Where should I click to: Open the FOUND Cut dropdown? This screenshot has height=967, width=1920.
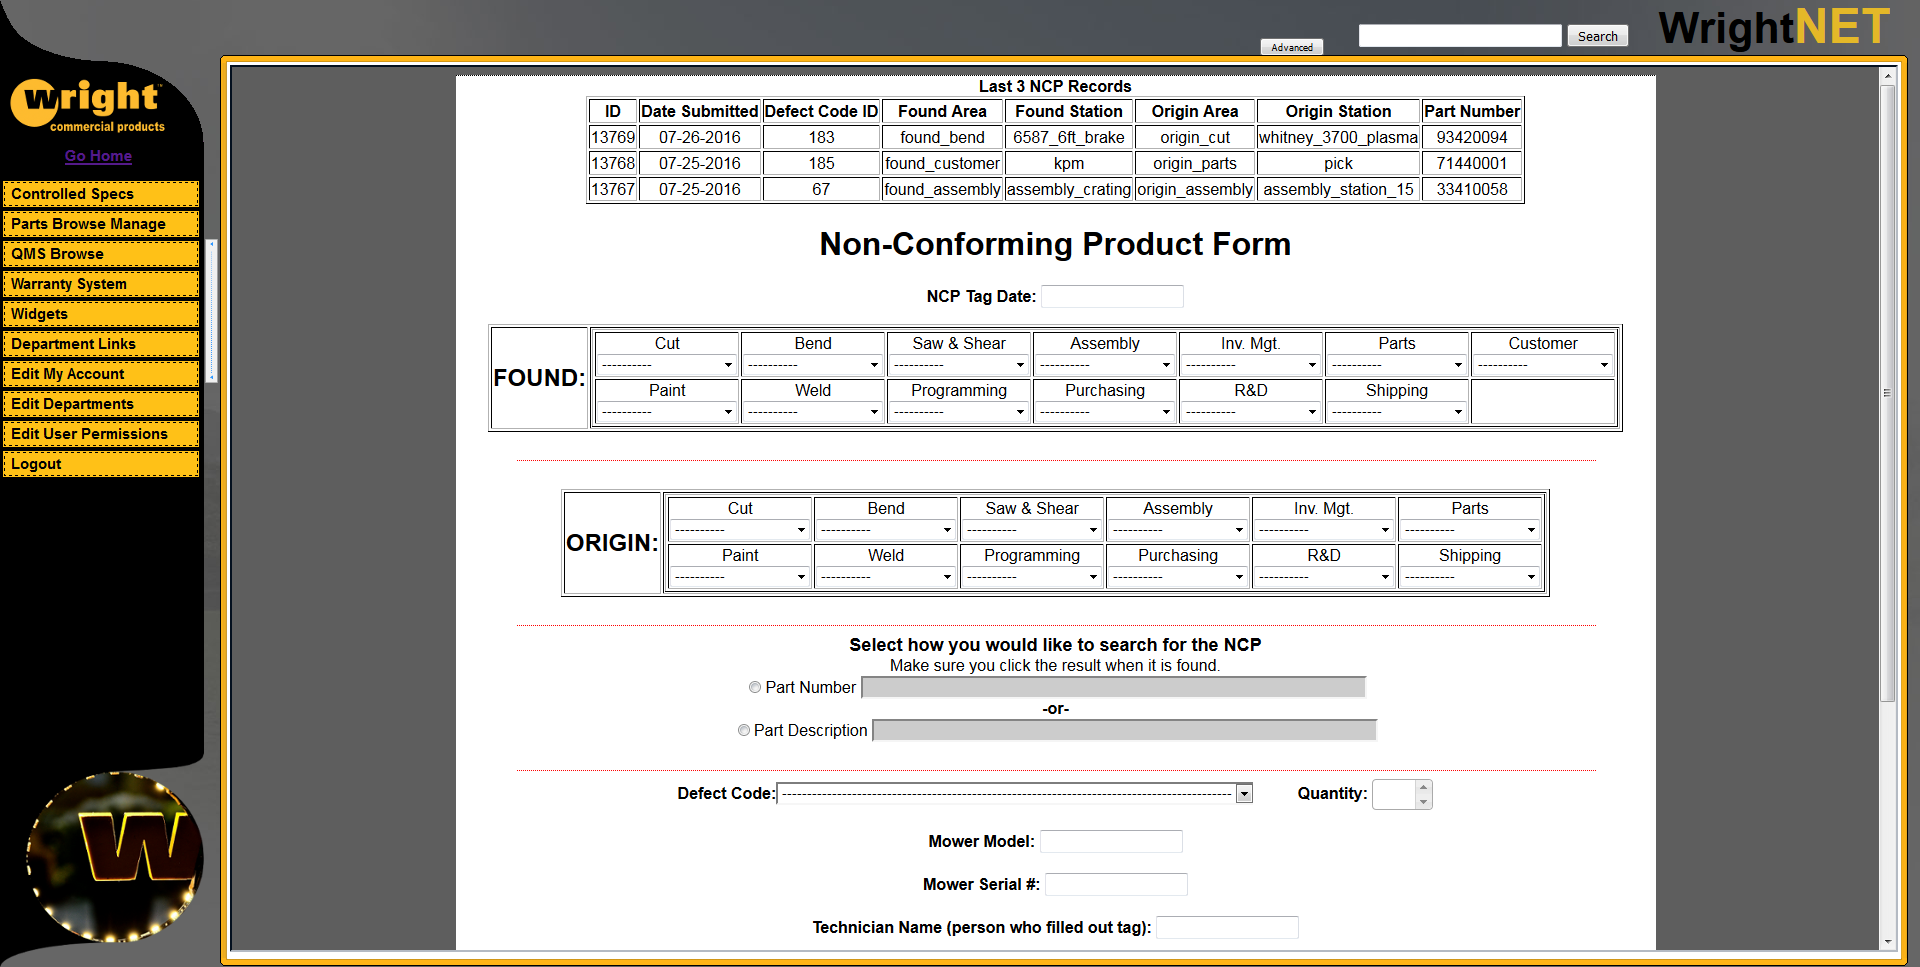coord(667,365)
